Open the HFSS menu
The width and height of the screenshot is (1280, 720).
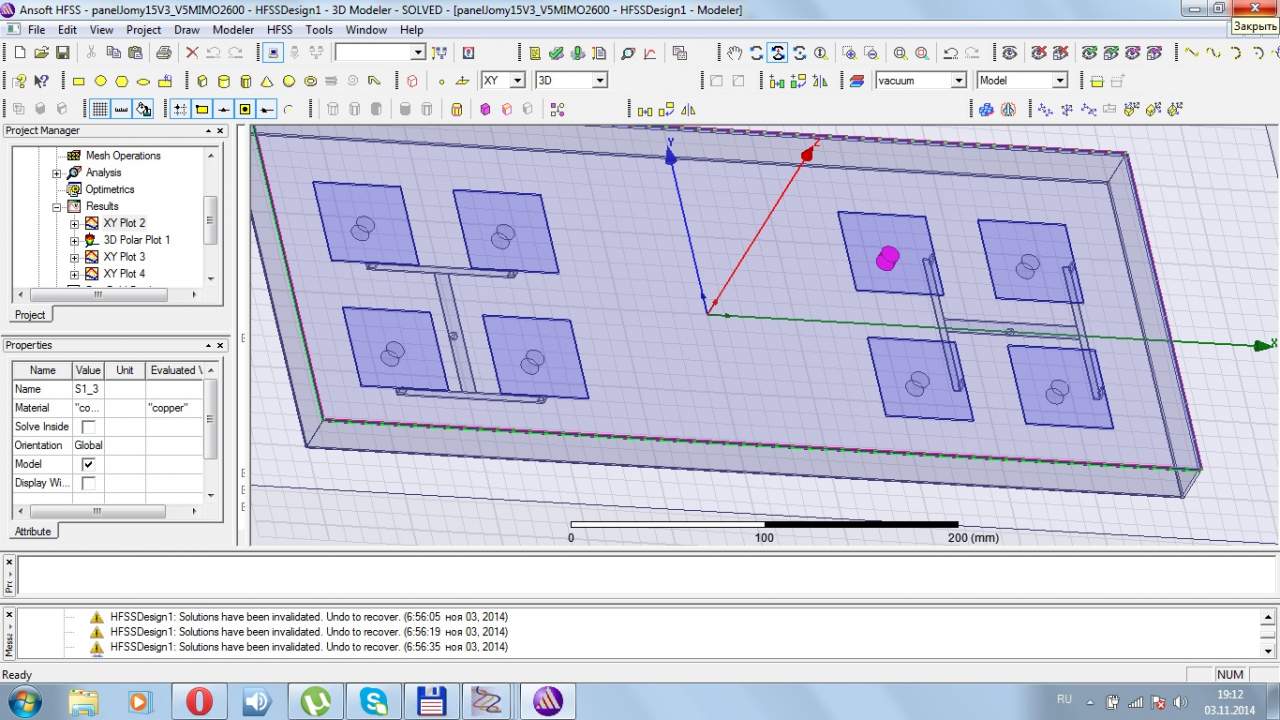tap(280, 30)
